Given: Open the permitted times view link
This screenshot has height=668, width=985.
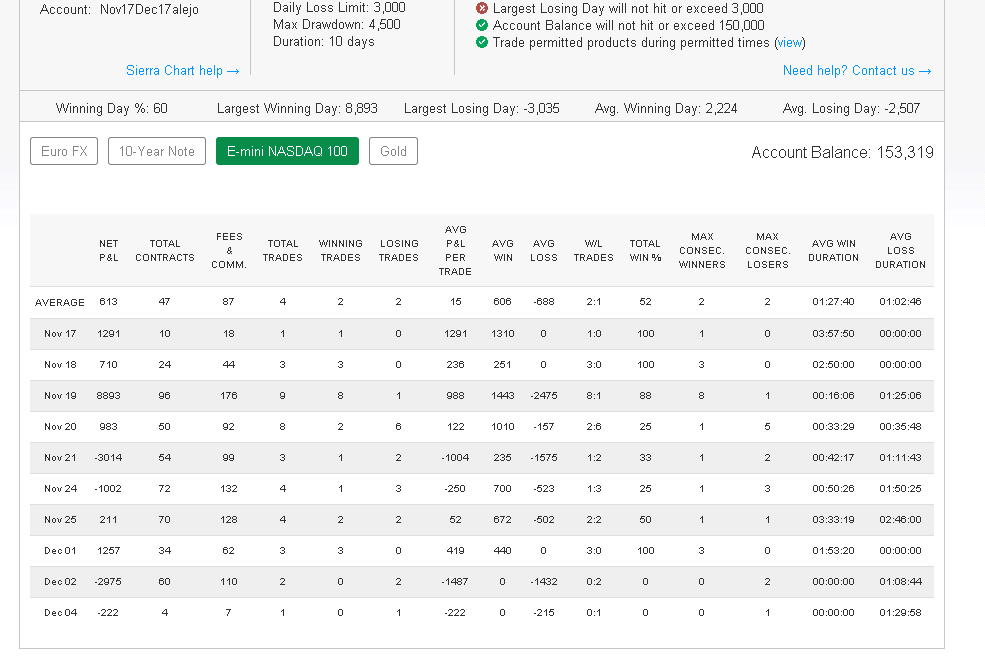Looking at the screenshot, I should click(790, 42).
